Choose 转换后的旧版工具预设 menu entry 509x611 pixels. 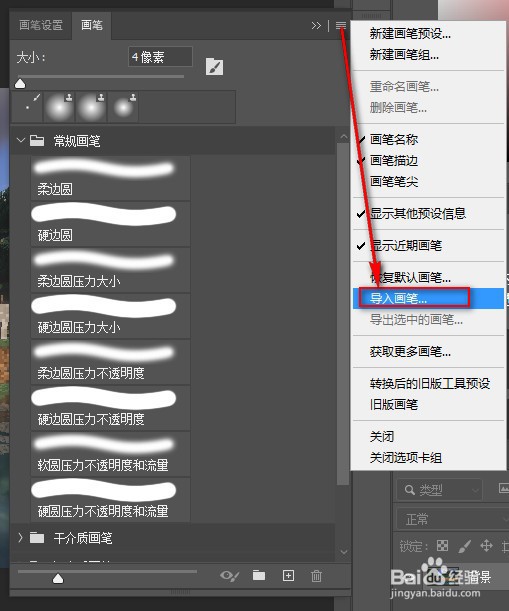click(430, 383)
